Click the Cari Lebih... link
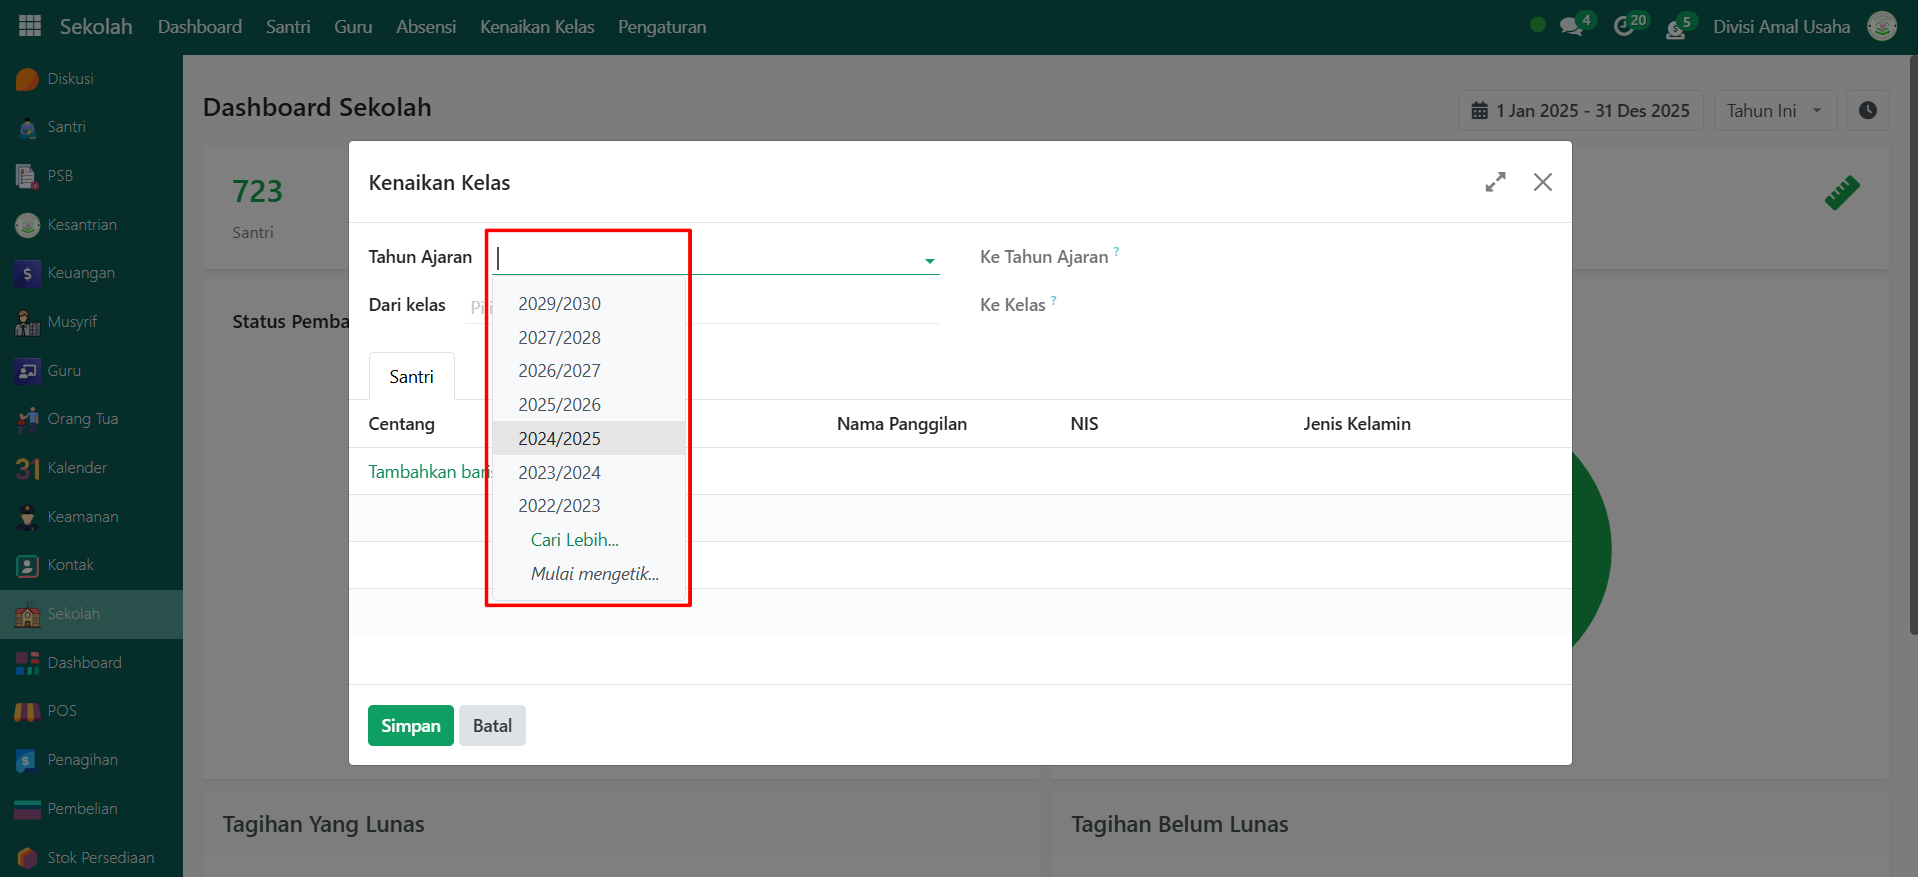The image size is (1918, 877). pos(574,540)
